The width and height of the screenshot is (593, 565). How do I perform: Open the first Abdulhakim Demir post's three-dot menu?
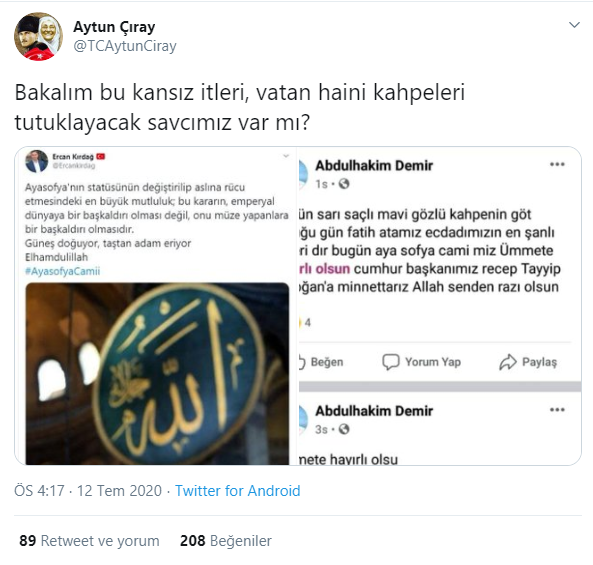[557, 164]
